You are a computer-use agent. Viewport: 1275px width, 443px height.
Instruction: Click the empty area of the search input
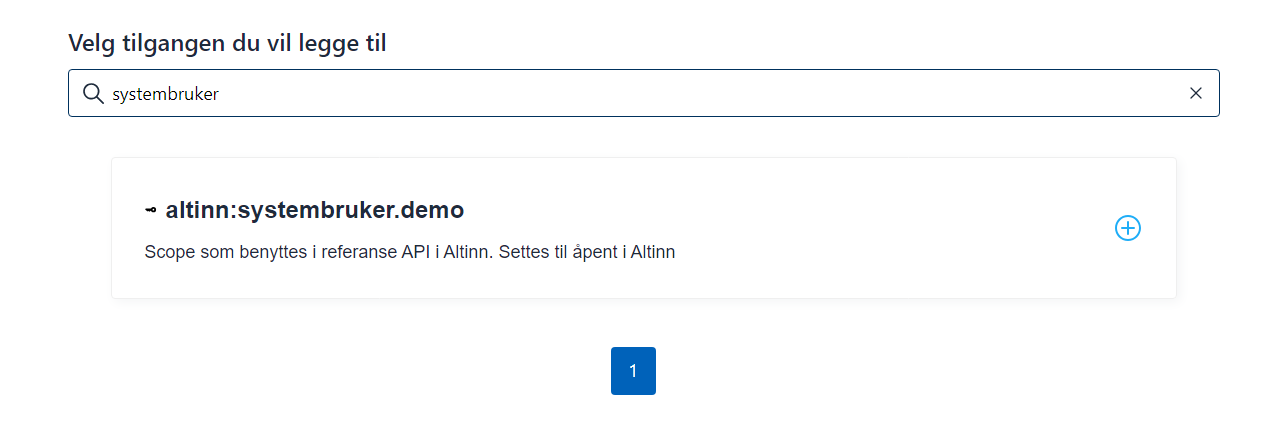tap(700, 93)
